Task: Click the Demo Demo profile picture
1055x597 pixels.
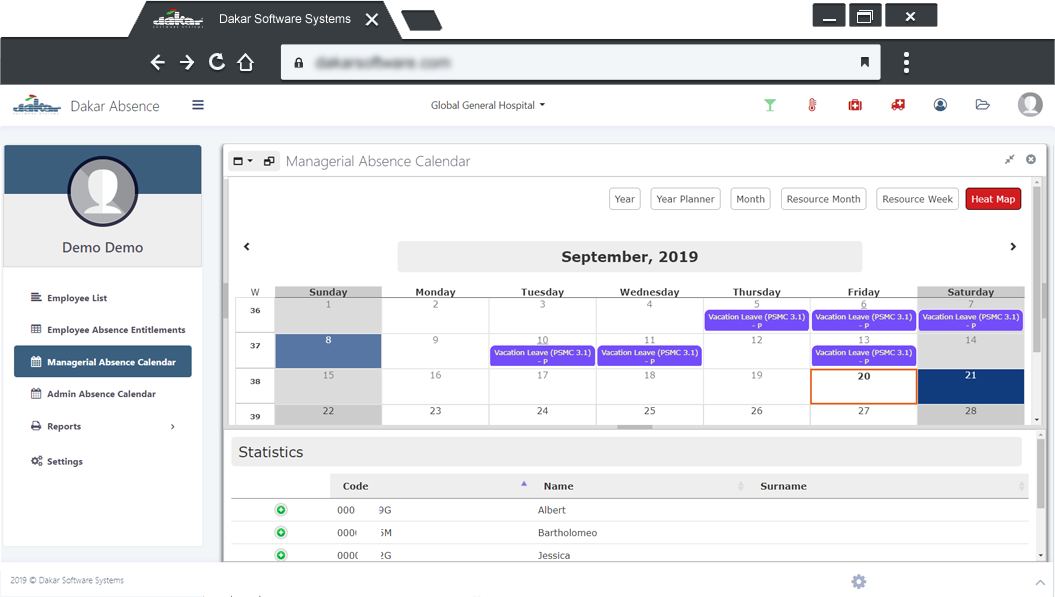Action: click(103, 192)
